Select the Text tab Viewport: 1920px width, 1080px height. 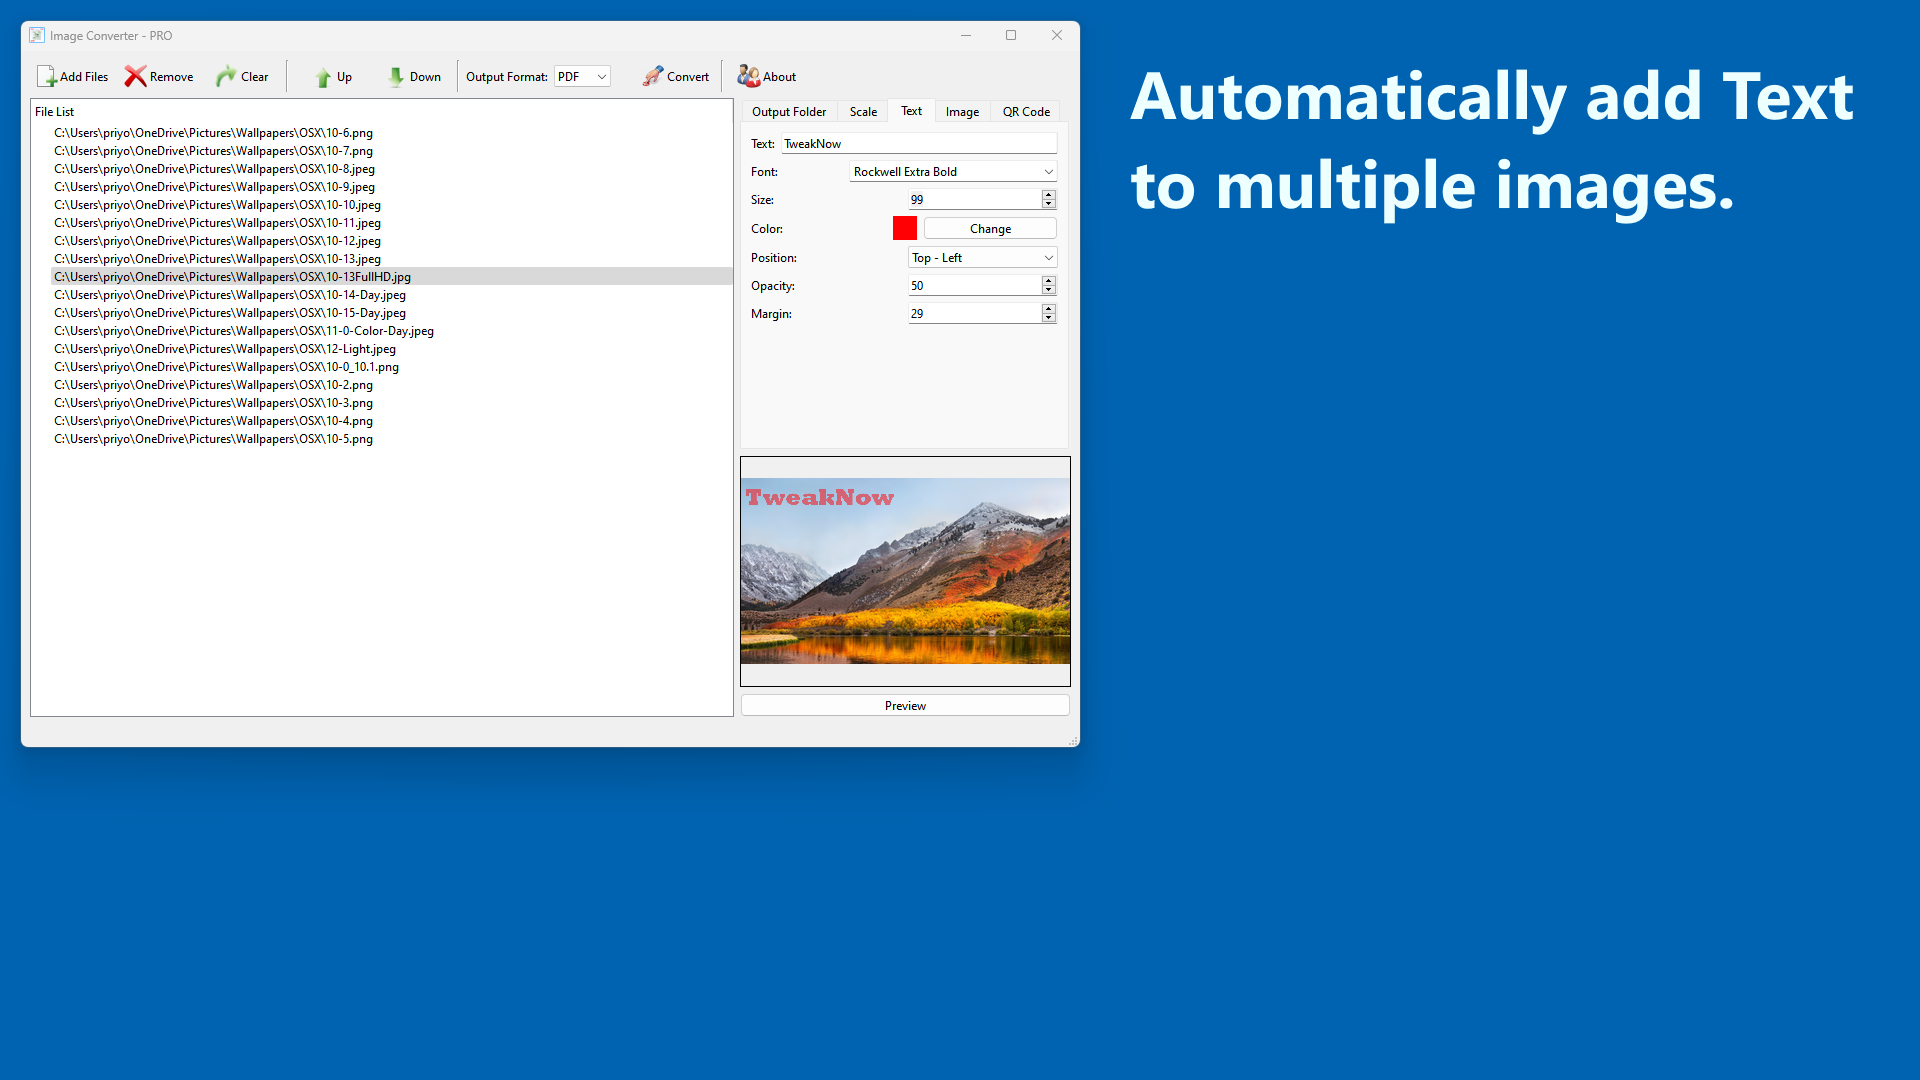click(911, 111)
